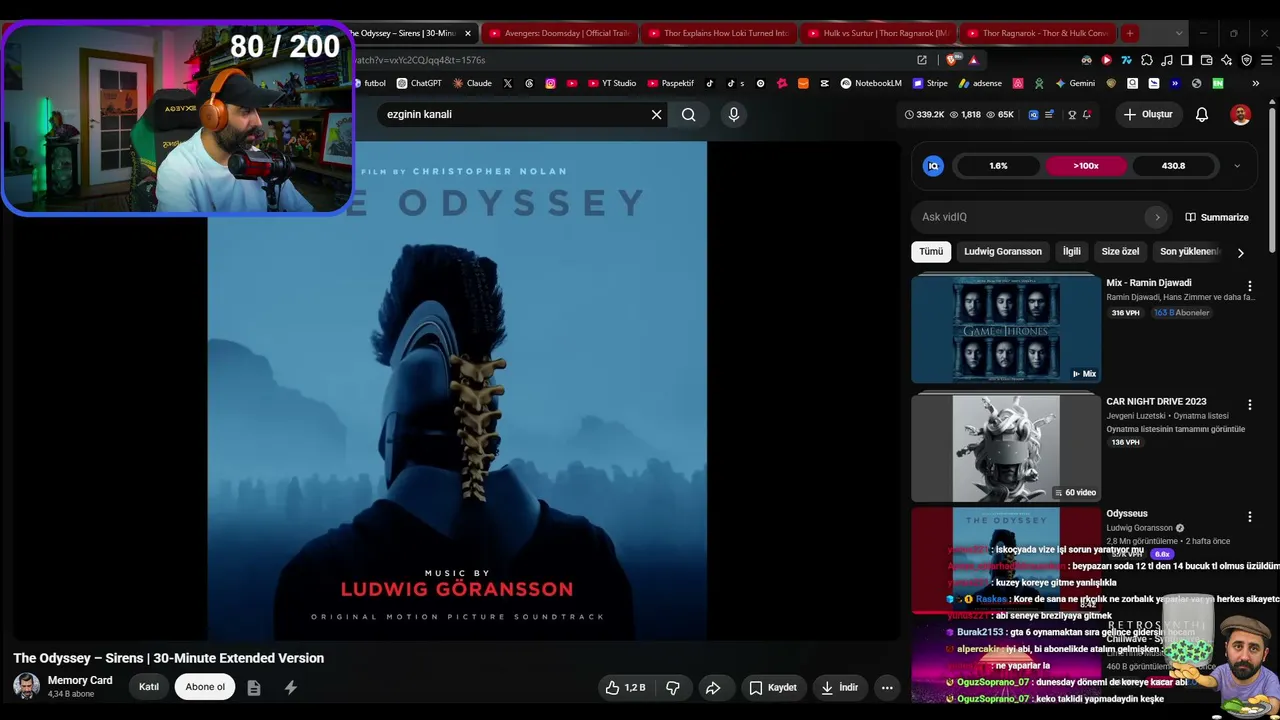
Task: Open the Odysseus video title
Action: click(x=1127, y=514)
